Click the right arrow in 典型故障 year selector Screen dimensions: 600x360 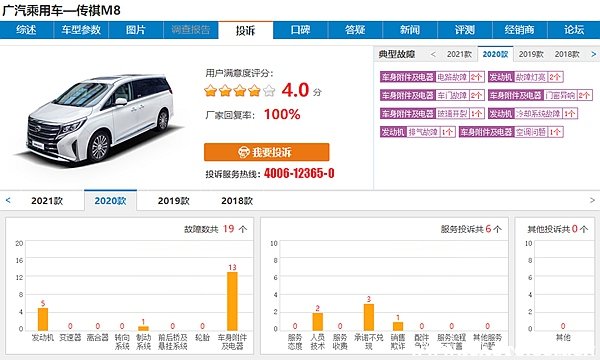click(x=593, y=54)
